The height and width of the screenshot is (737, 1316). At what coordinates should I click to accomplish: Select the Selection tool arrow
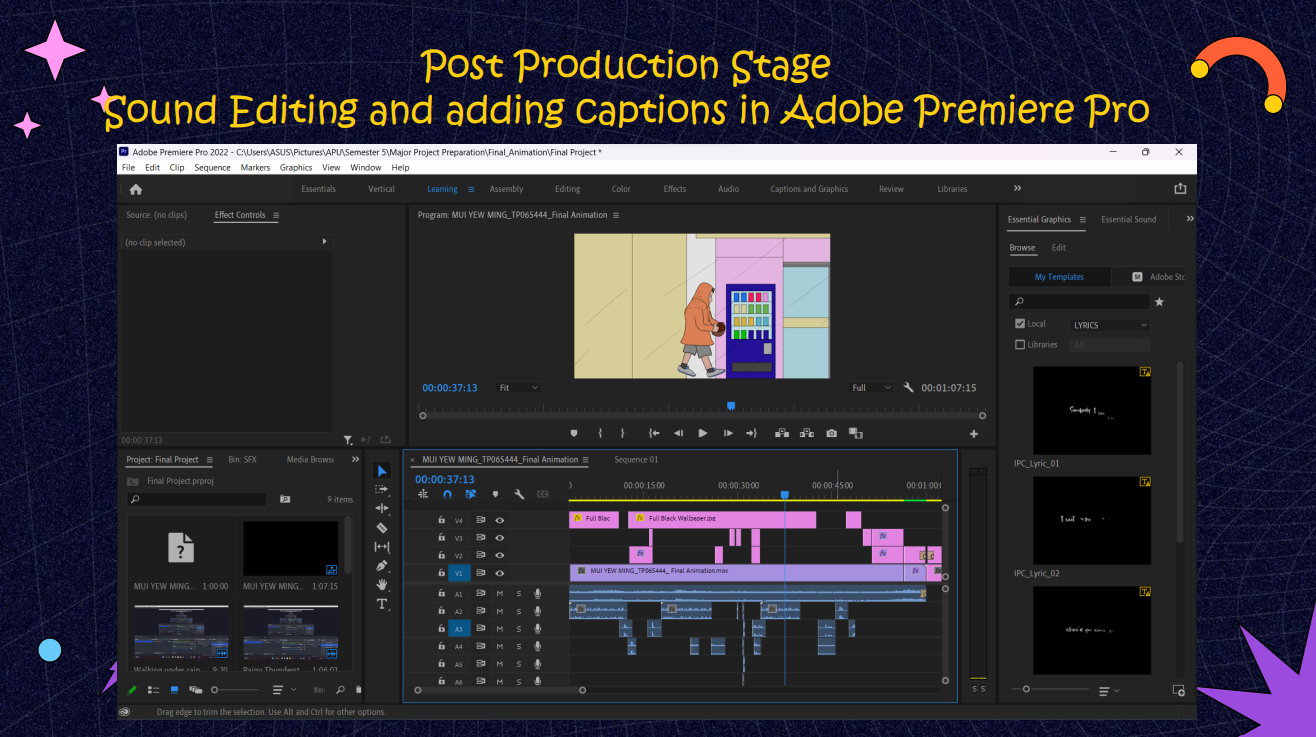pos(382,471)
